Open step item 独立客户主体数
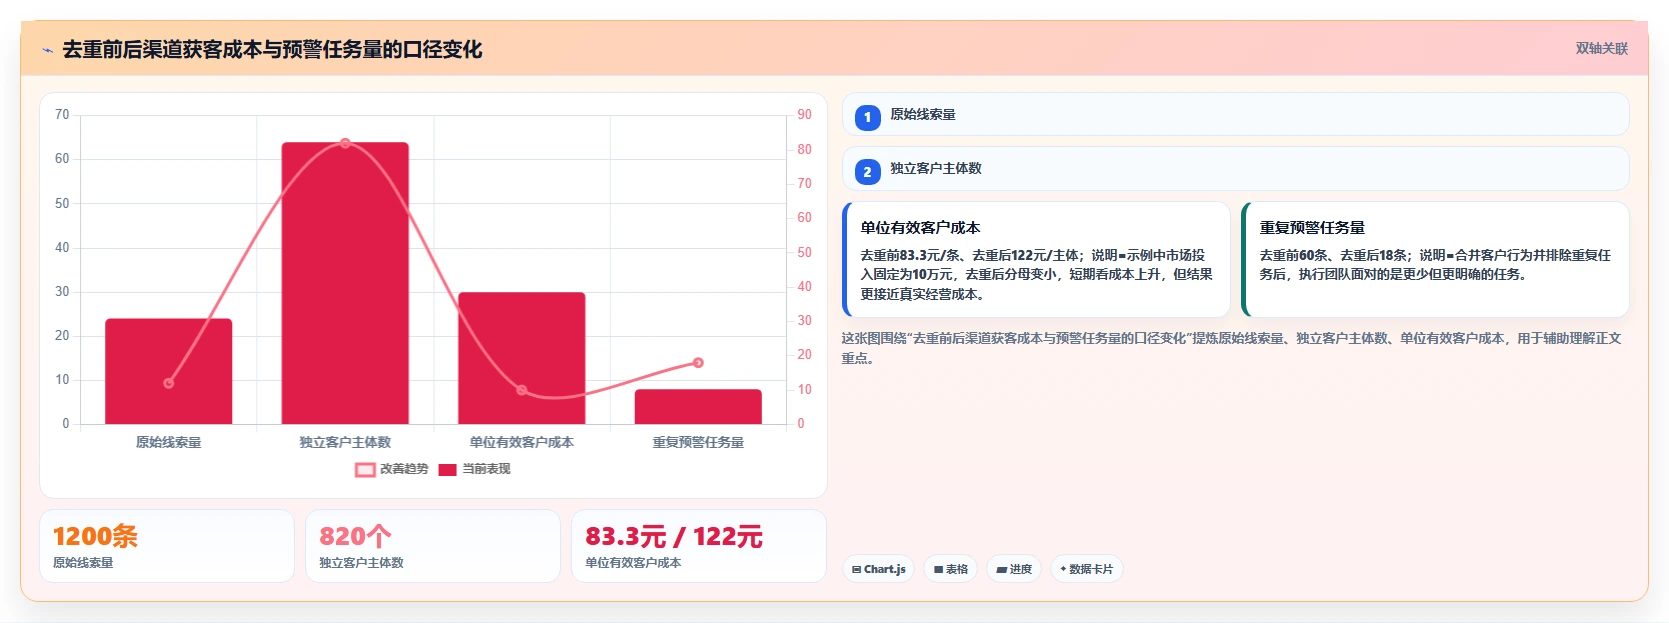 (x=1236, y=169)
